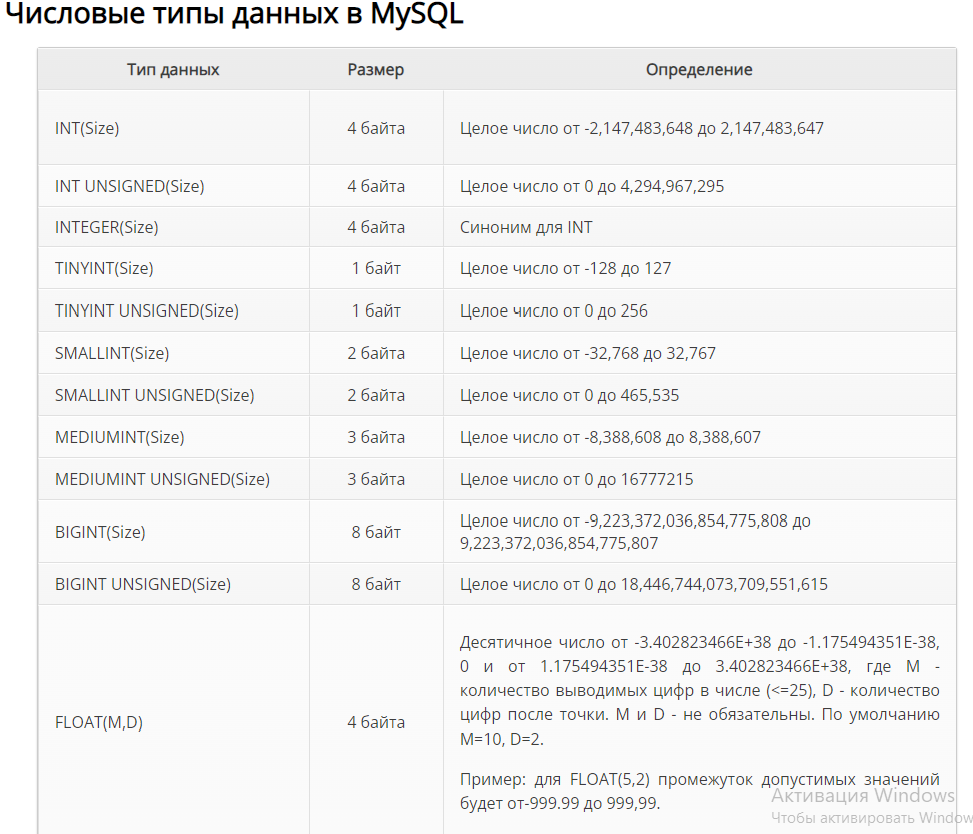Click the '8 байт' cell for BIGINT UNSIGNED
Screen dimensions: 973x834
pyautogui.click(x=376, y=584)
